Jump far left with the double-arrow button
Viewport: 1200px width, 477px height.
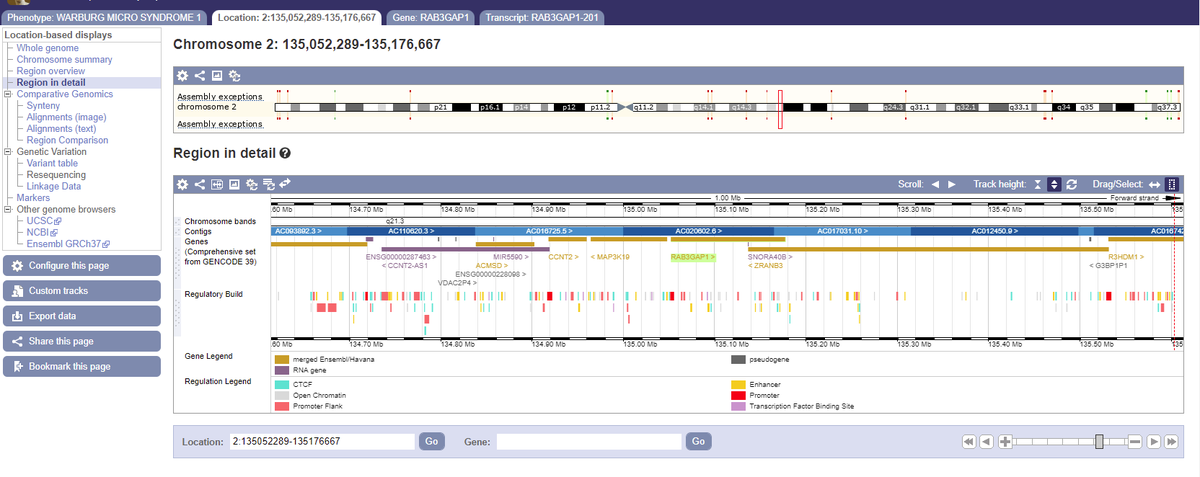tap(968, 441)
